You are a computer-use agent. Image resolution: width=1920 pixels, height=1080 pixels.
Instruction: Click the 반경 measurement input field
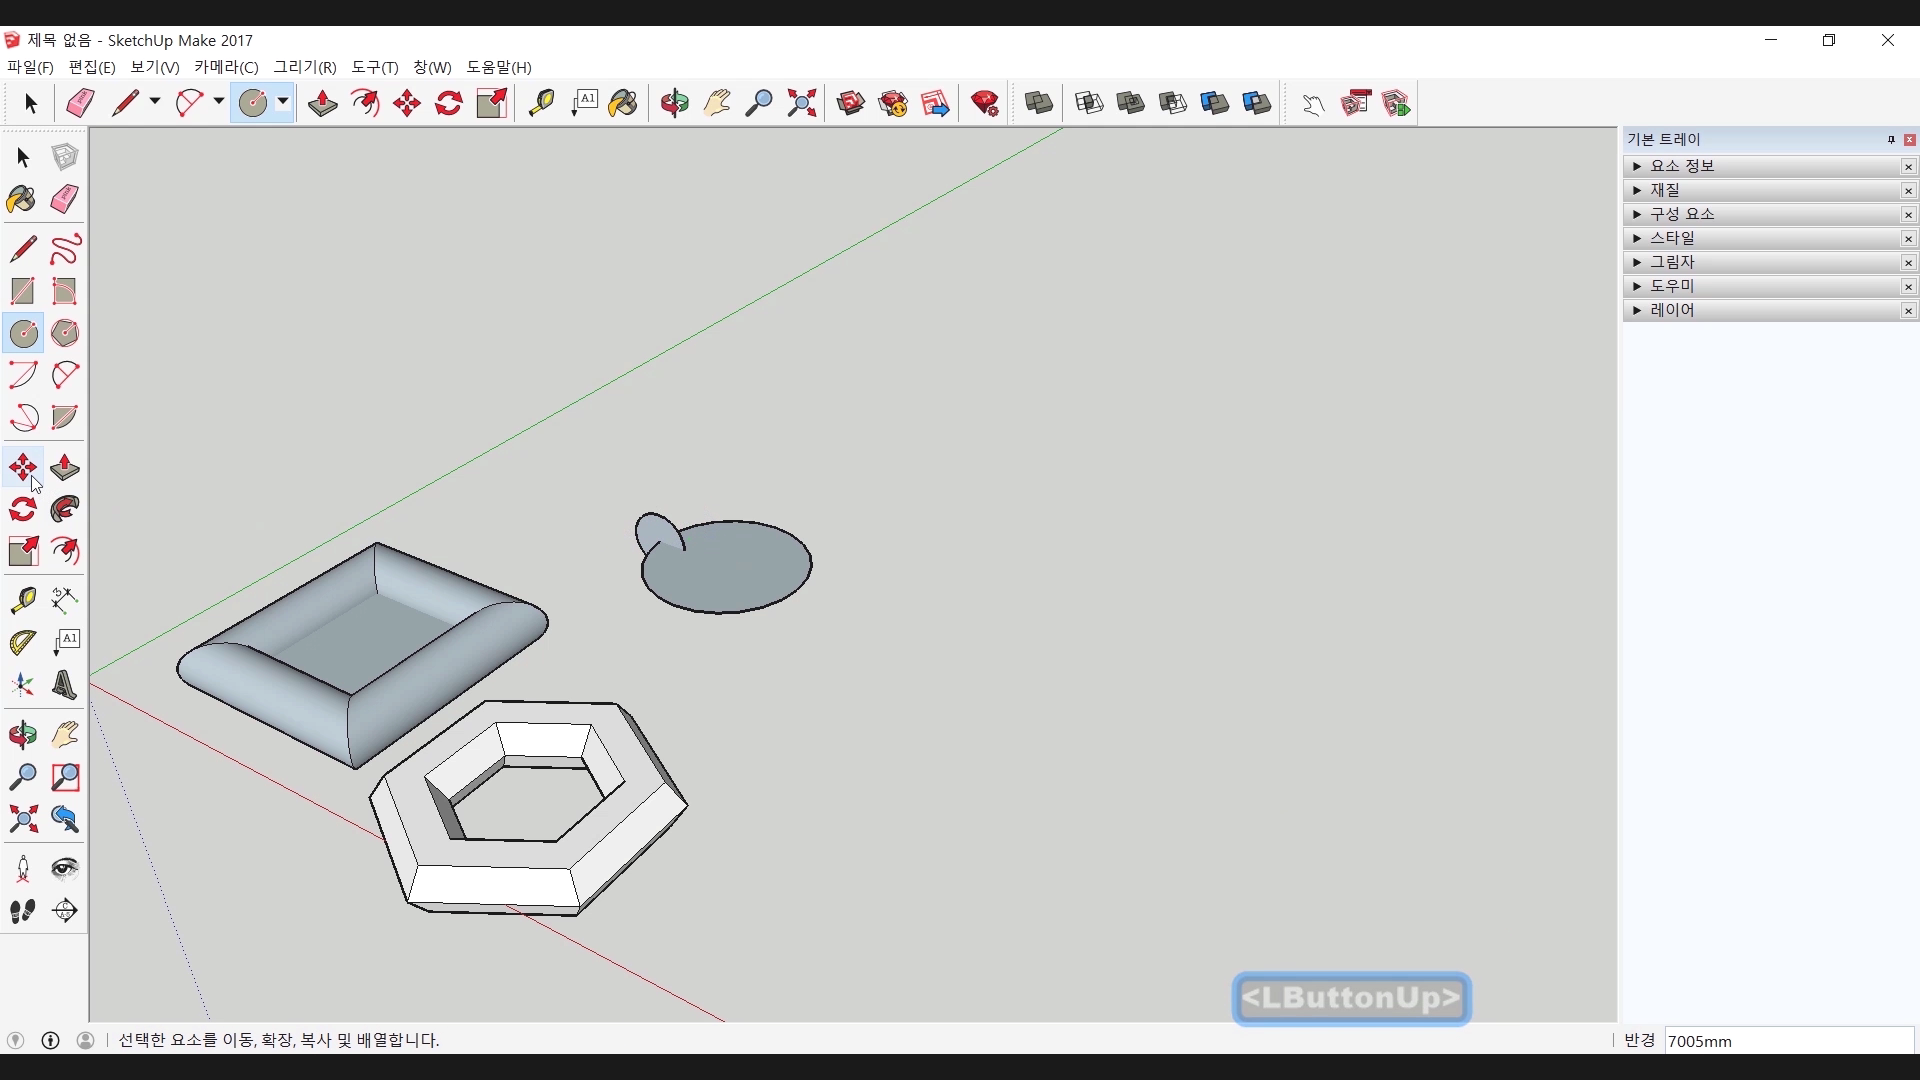point(1788,1041)
